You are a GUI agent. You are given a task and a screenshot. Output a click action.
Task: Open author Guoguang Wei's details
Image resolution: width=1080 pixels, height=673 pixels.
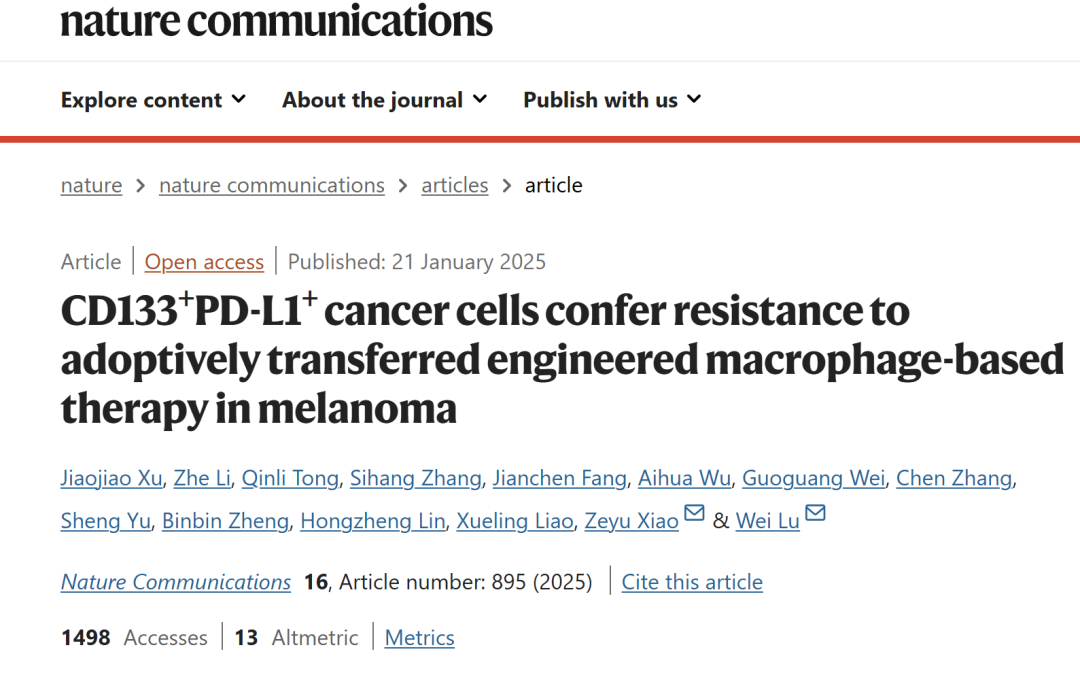point(813,478)
